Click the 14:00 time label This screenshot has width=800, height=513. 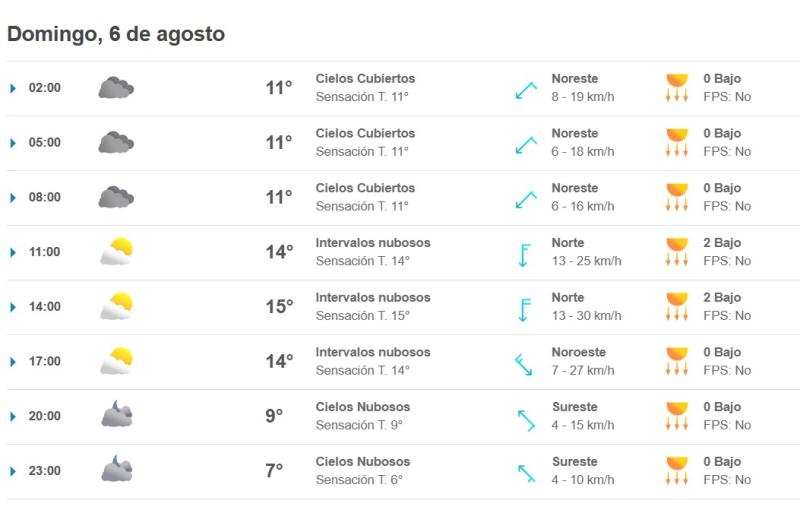click(x=45, y=307)
